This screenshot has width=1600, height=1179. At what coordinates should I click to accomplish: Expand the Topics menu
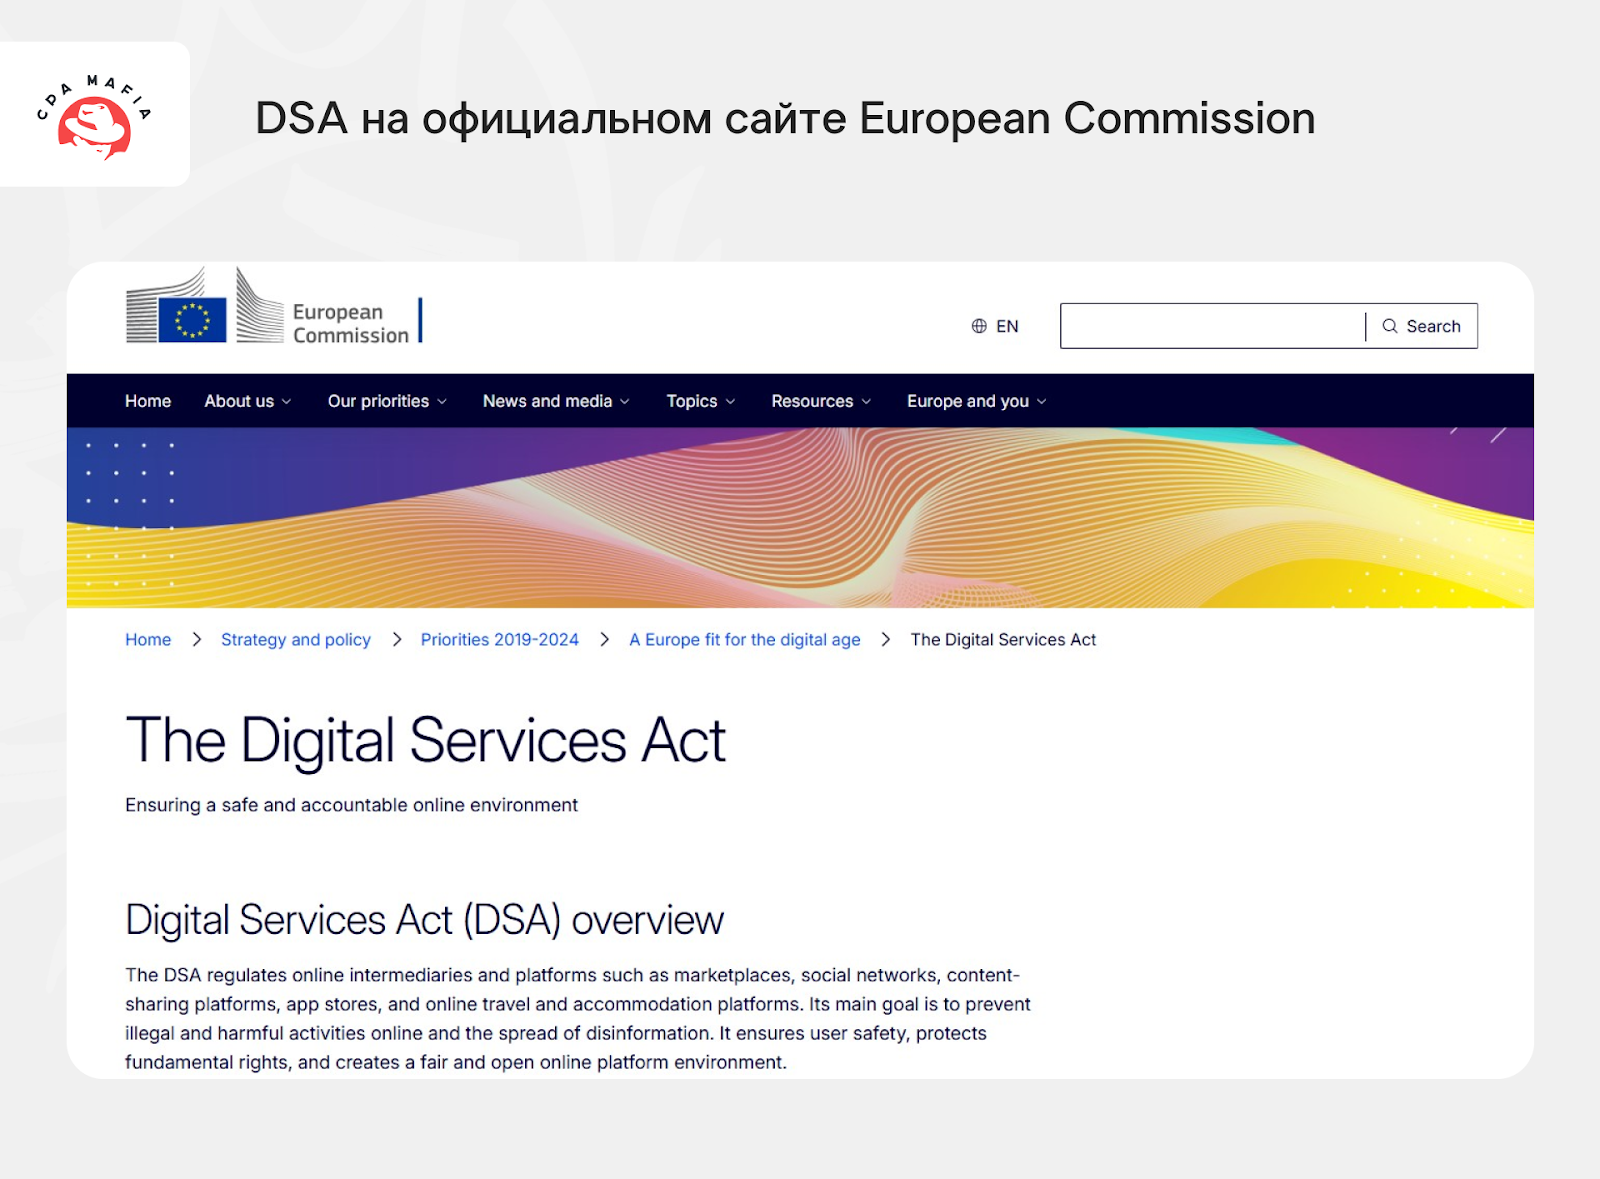pyautogui.click(x=701, y=401)
